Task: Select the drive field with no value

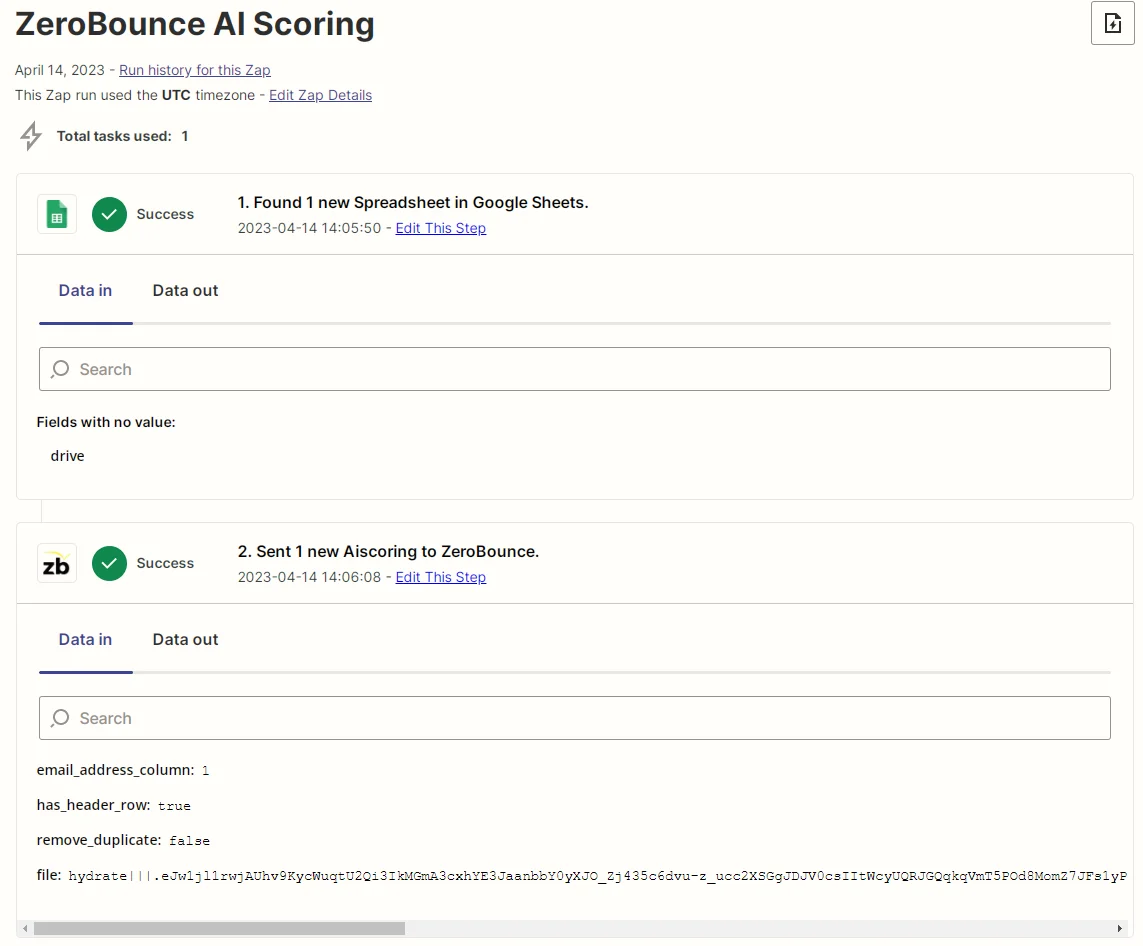Action: [x=67, y=455]
